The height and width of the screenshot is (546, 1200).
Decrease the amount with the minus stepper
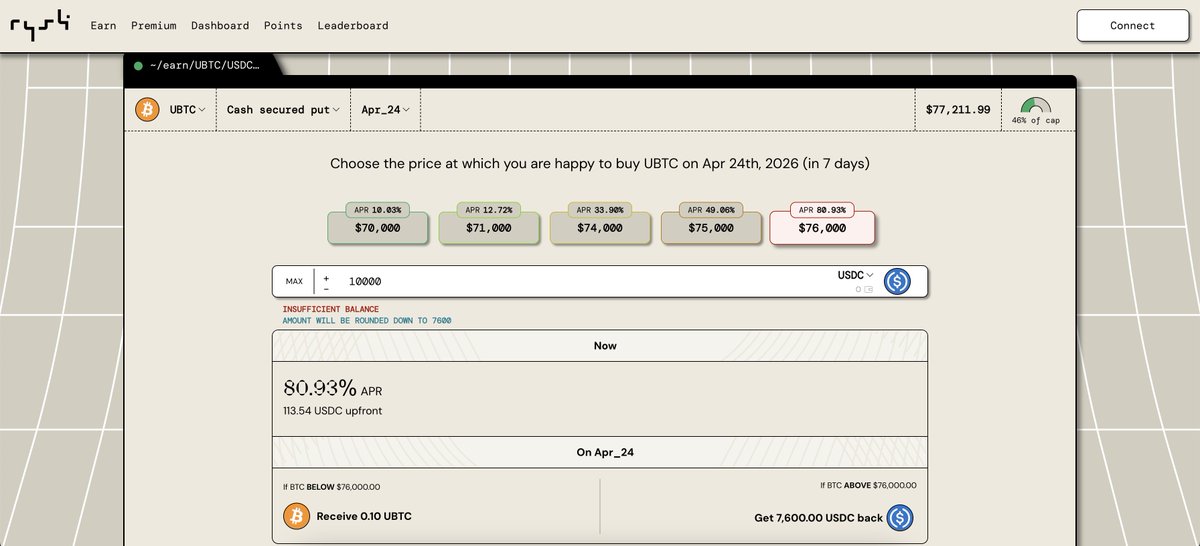pyautogui.click(x=326, y=288)
